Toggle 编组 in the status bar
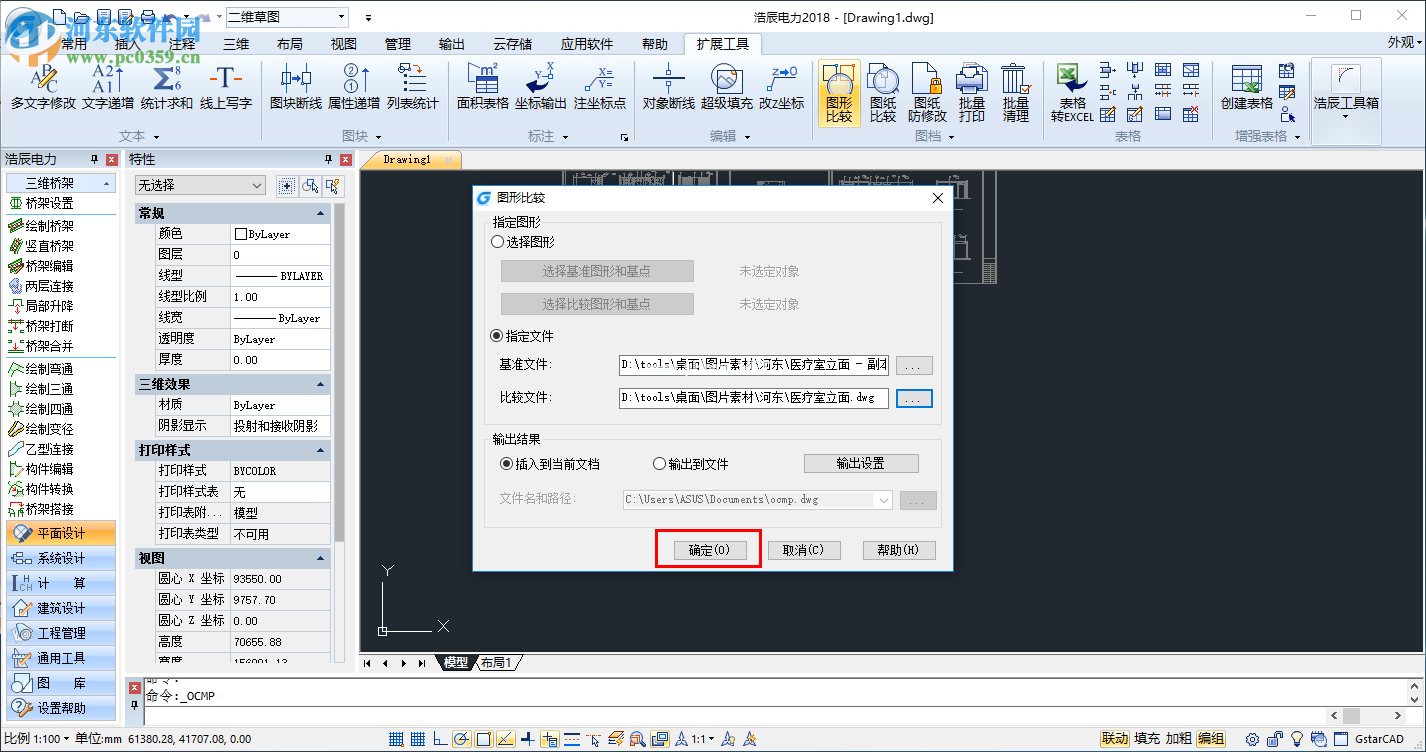 point(1211,739)
